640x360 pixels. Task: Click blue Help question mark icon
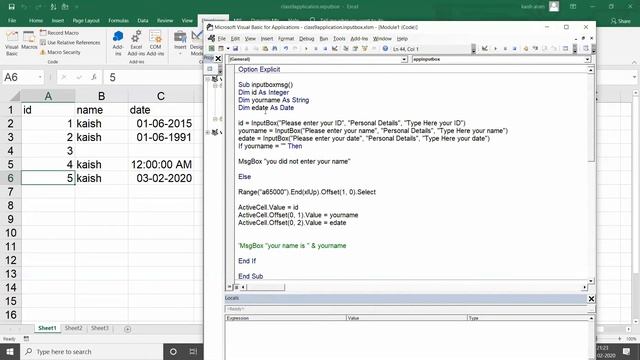point(385,49)
